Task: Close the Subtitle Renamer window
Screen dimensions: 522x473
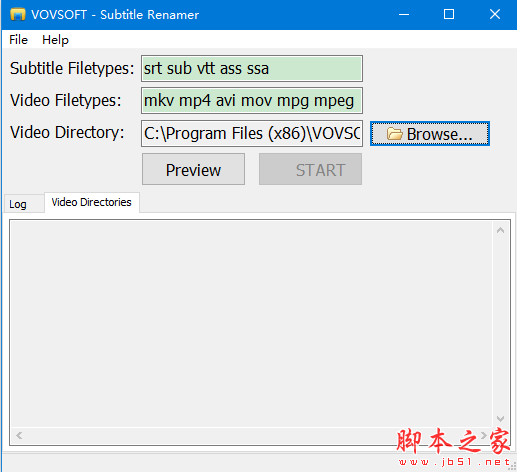Action: tap(495, 14)
